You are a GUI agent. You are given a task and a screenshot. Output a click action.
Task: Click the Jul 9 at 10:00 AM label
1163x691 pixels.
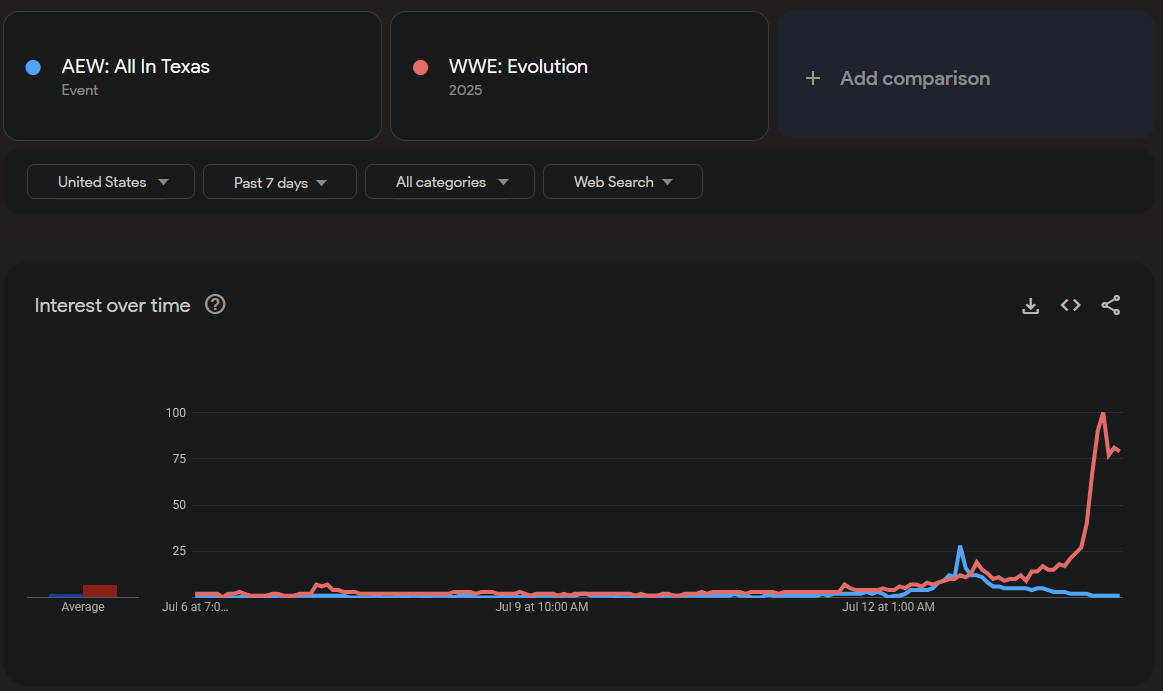pos(542,606)
